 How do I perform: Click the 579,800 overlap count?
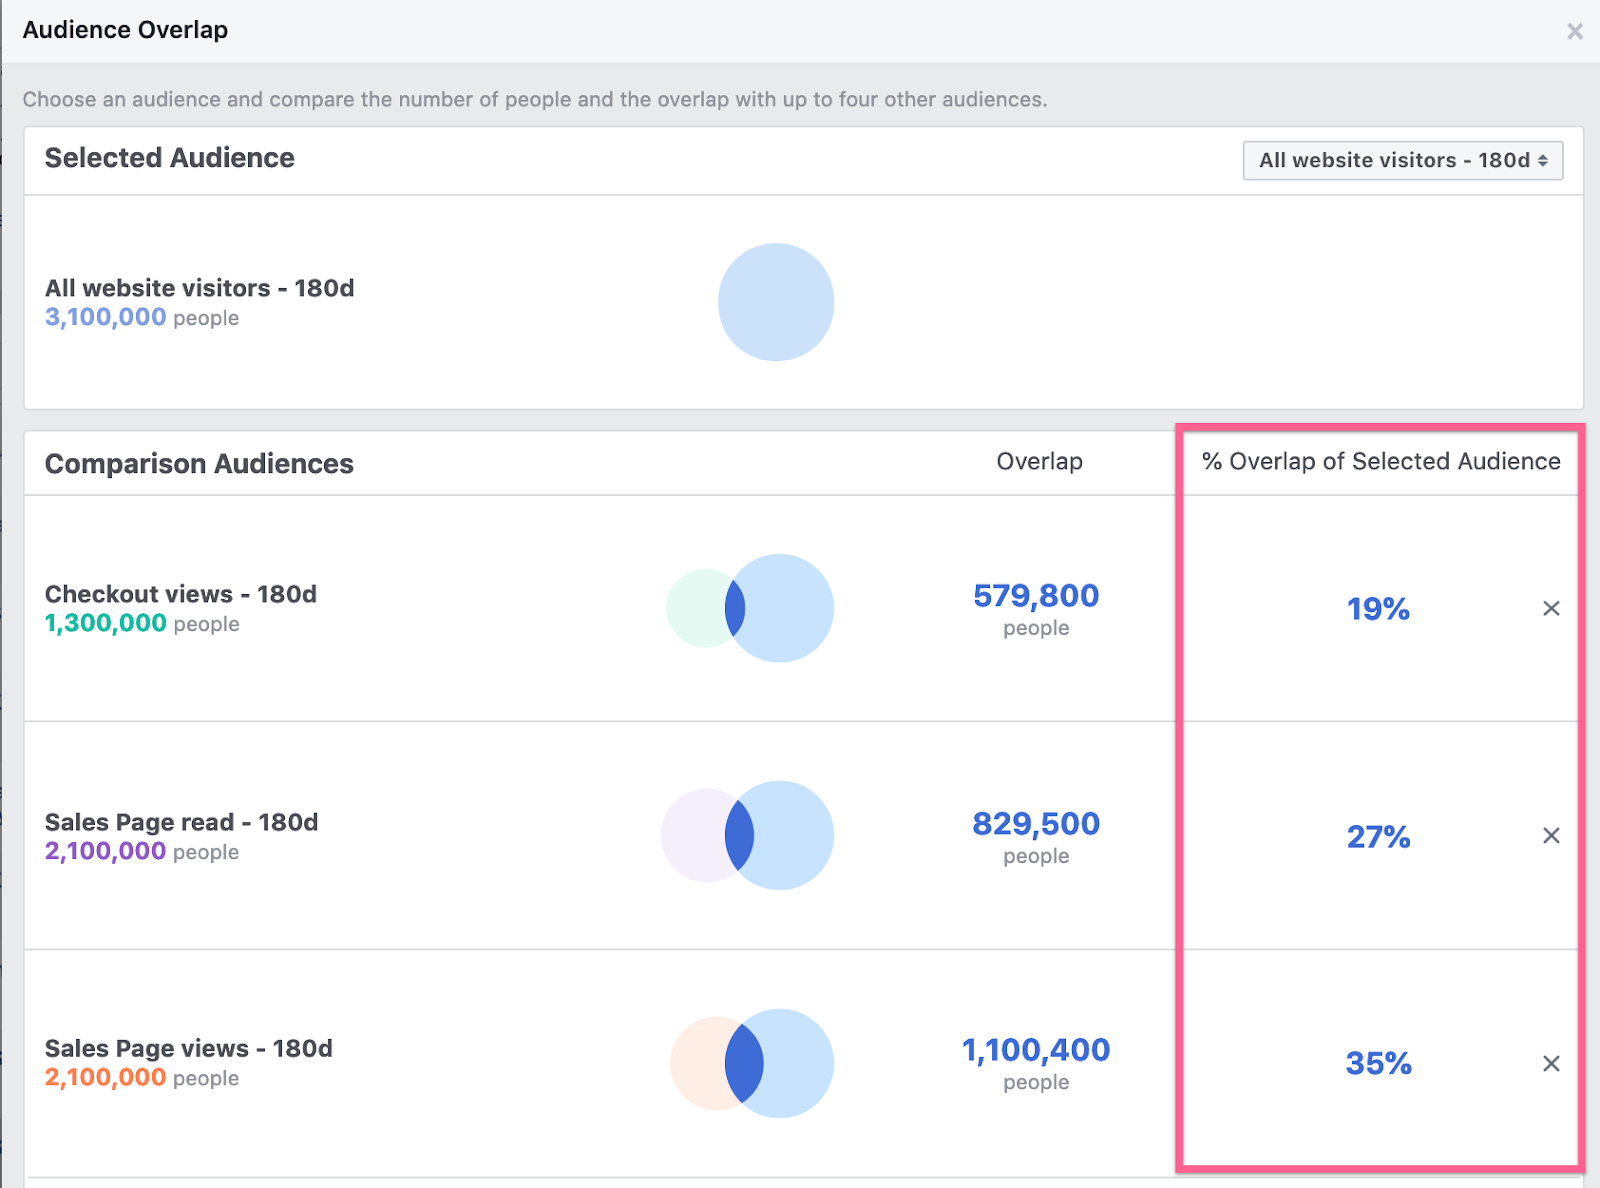coord(1036,596)
